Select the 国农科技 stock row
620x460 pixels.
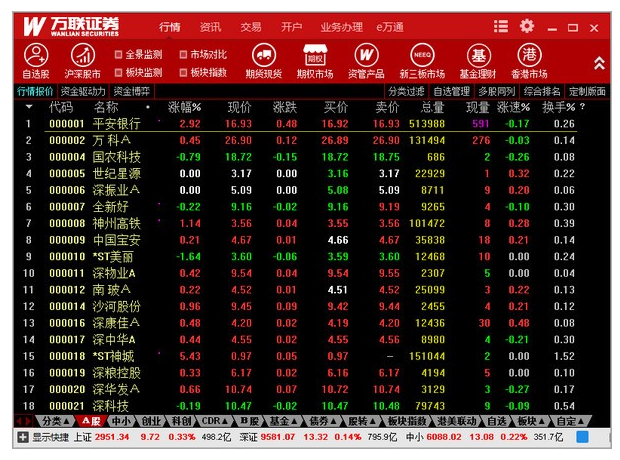click(x=299, y=157)
